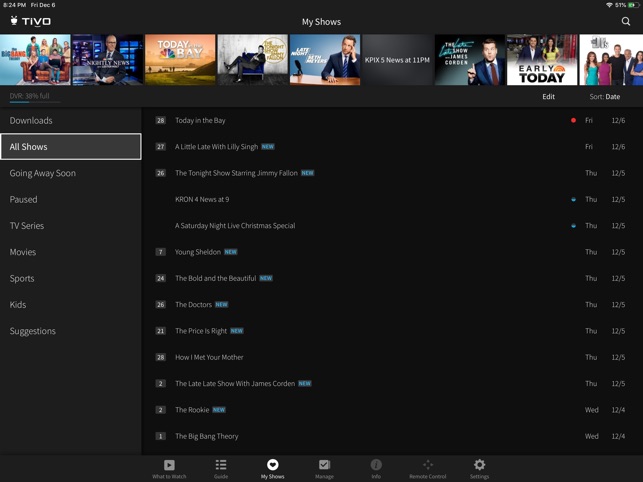Viewport: 643px width, 482px height.
Task: Open search with the magnifier icon
Action: tap(626, 21)
